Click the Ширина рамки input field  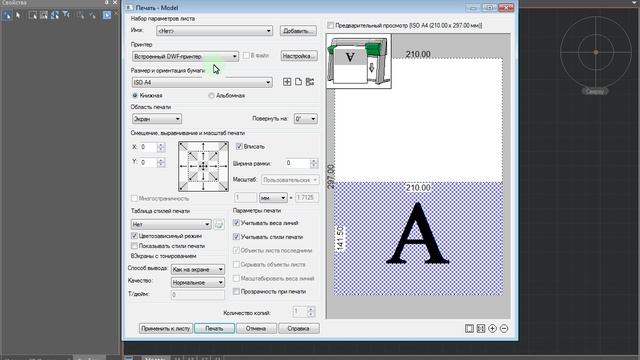tap(298, 163)
